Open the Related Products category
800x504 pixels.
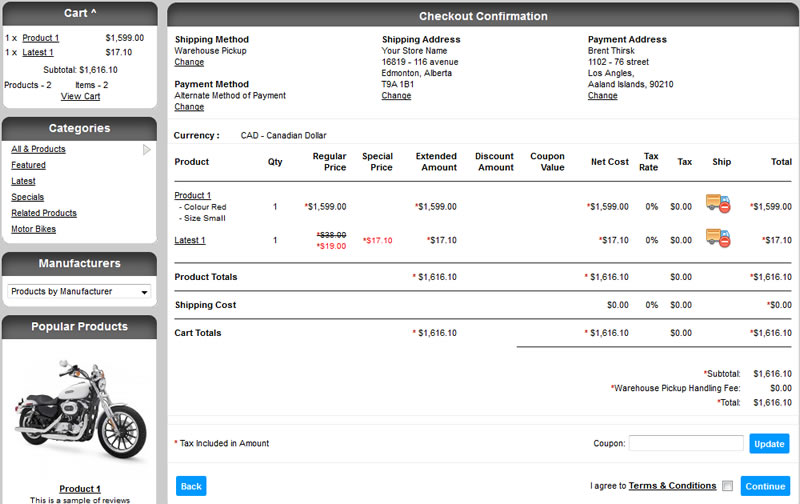(x=44, y=213)
